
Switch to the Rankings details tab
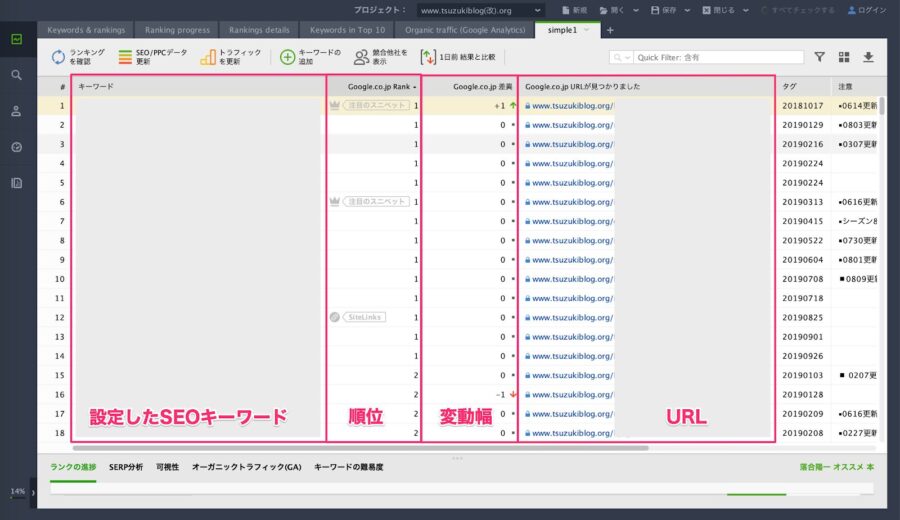tap(259, 30)
